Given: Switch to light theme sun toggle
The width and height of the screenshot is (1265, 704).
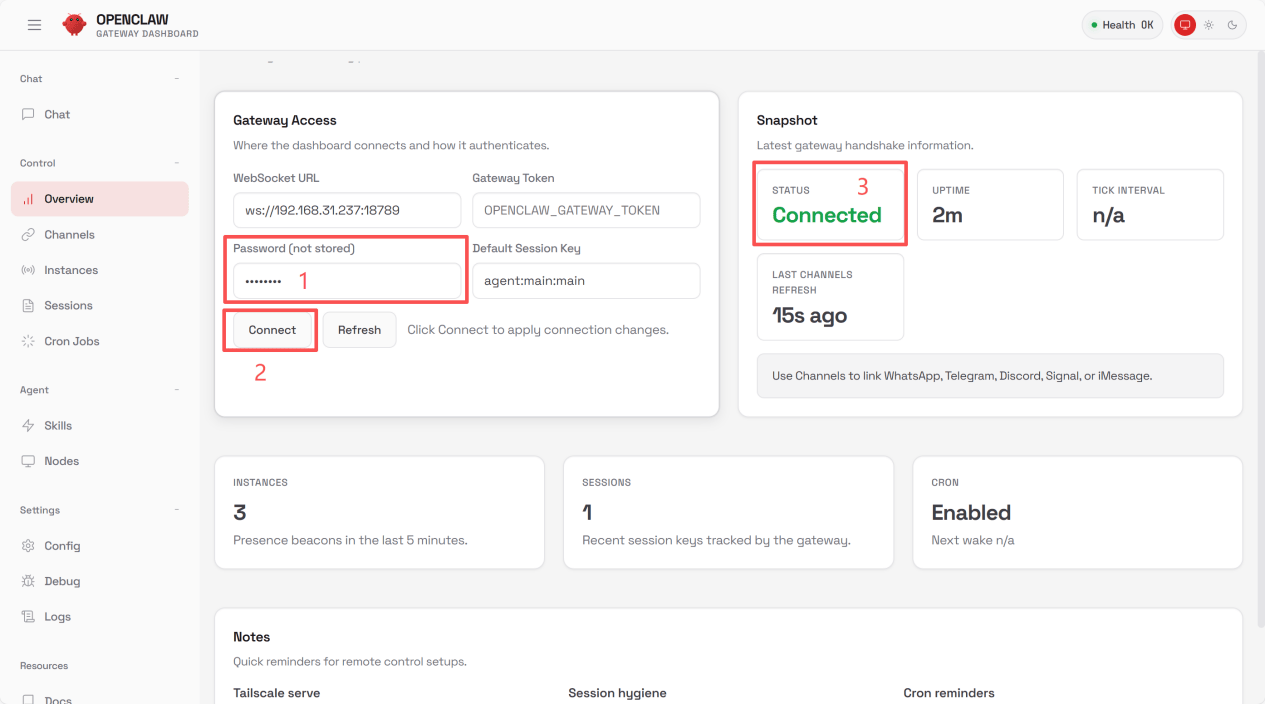Looking at the screenshot, I should pos(1209,25).
